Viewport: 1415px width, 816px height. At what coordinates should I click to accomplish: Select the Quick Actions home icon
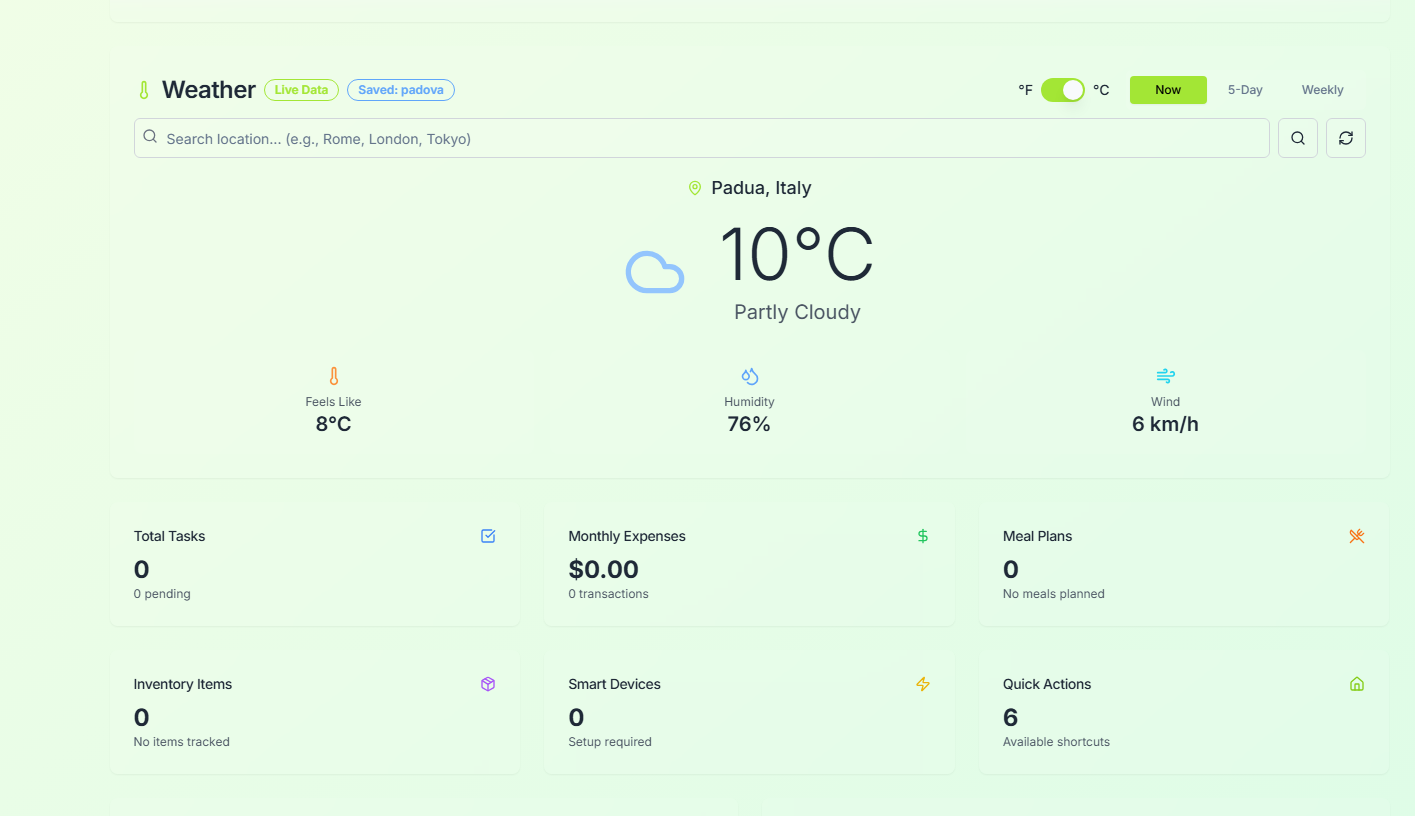[1356, 684]
